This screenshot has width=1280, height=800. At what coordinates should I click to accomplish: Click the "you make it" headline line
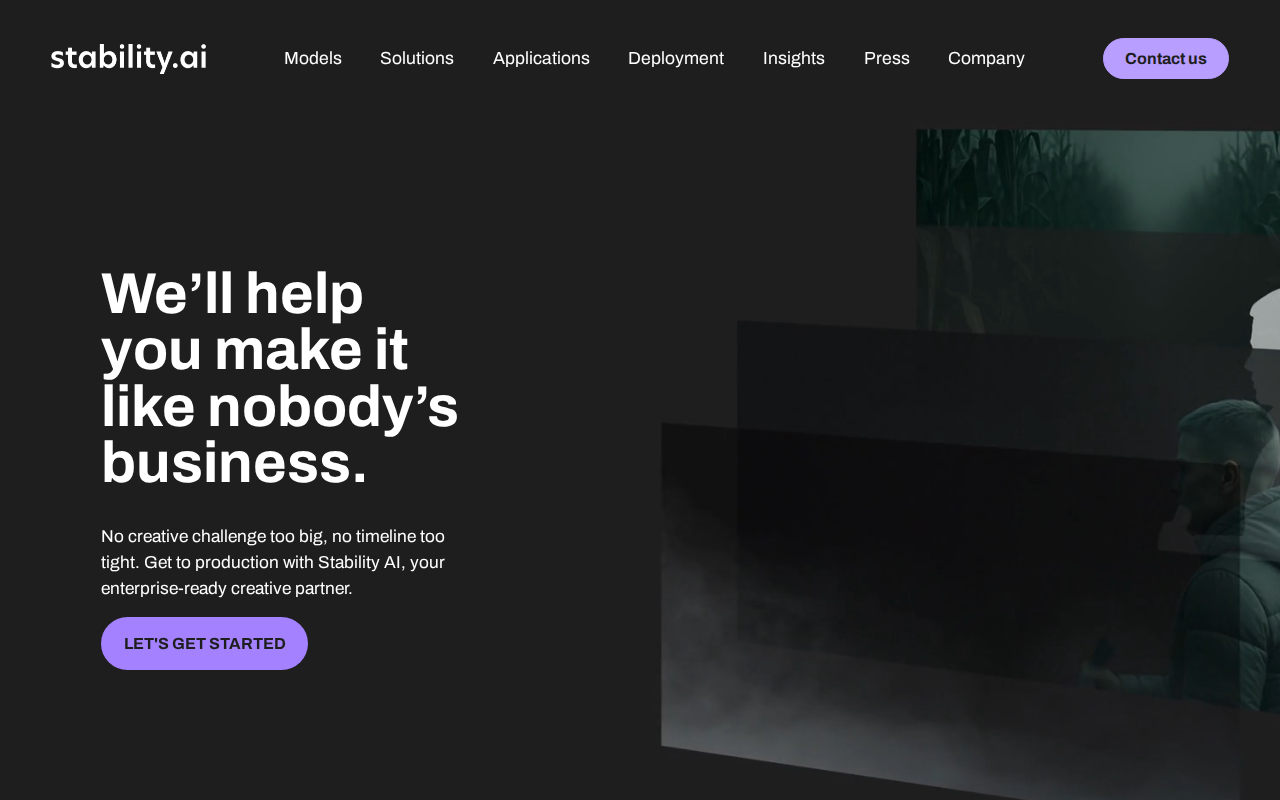click(254, 351)
